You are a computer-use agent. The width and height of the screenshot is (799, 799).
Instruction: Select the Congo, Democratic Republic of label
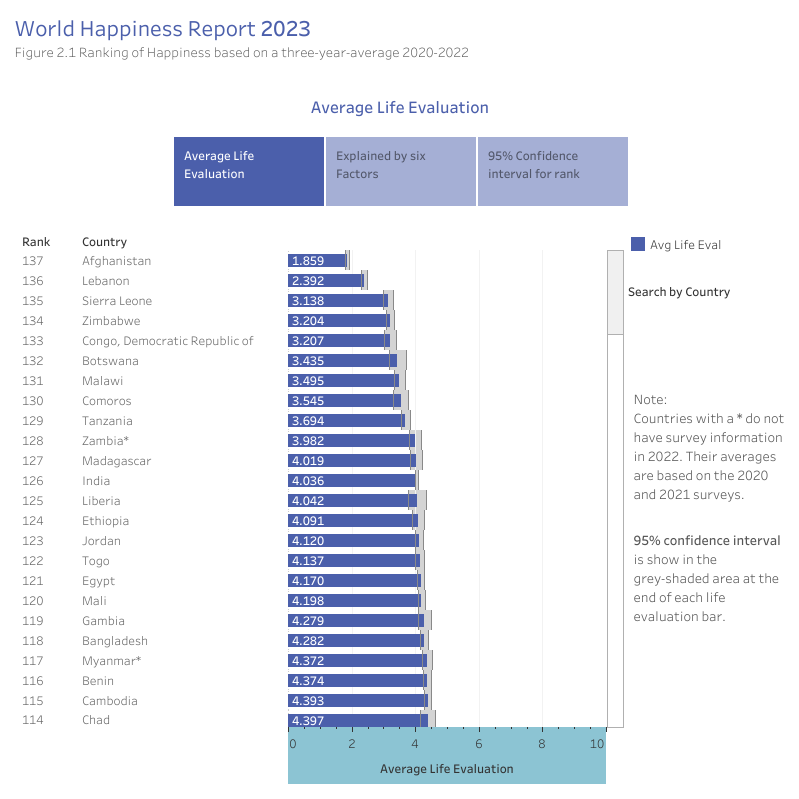[x=167, y=341]
